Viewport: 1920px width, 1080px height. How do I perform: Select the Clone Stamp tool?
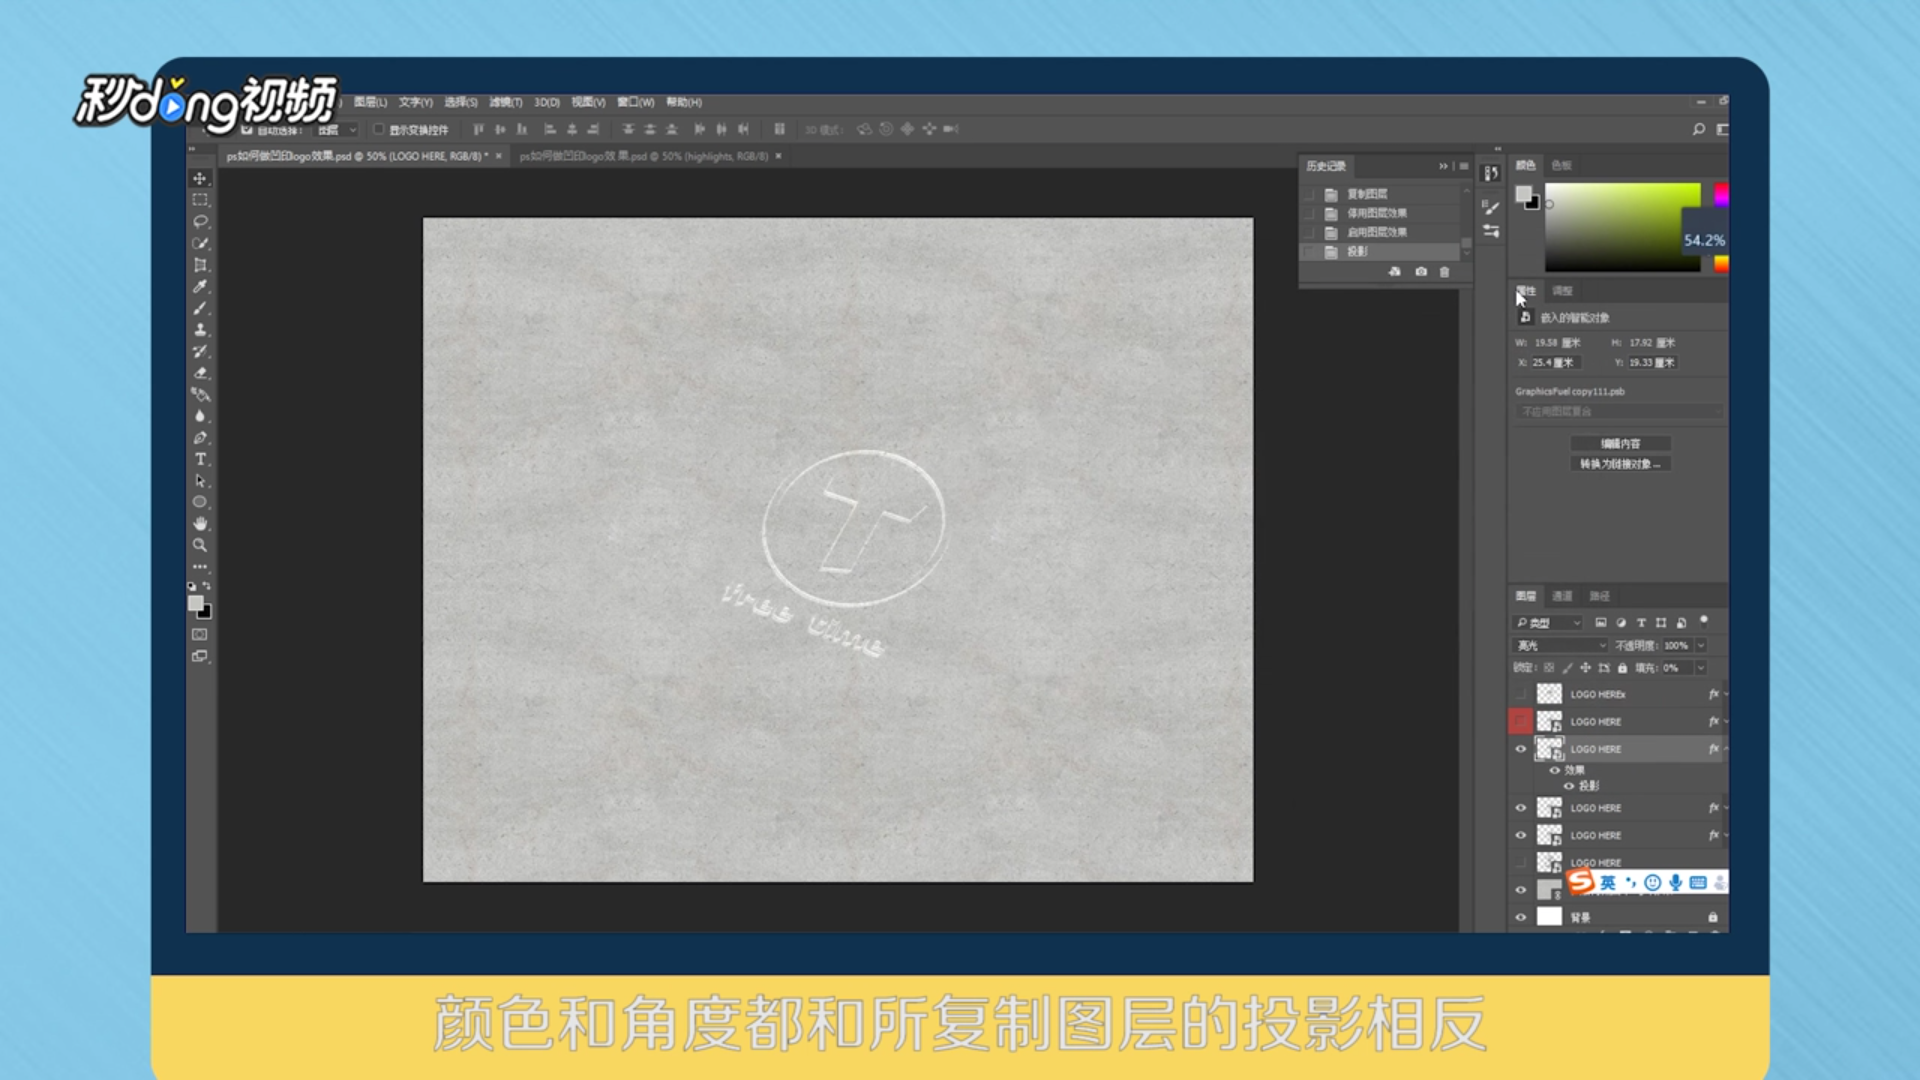(x=200, y=330)
